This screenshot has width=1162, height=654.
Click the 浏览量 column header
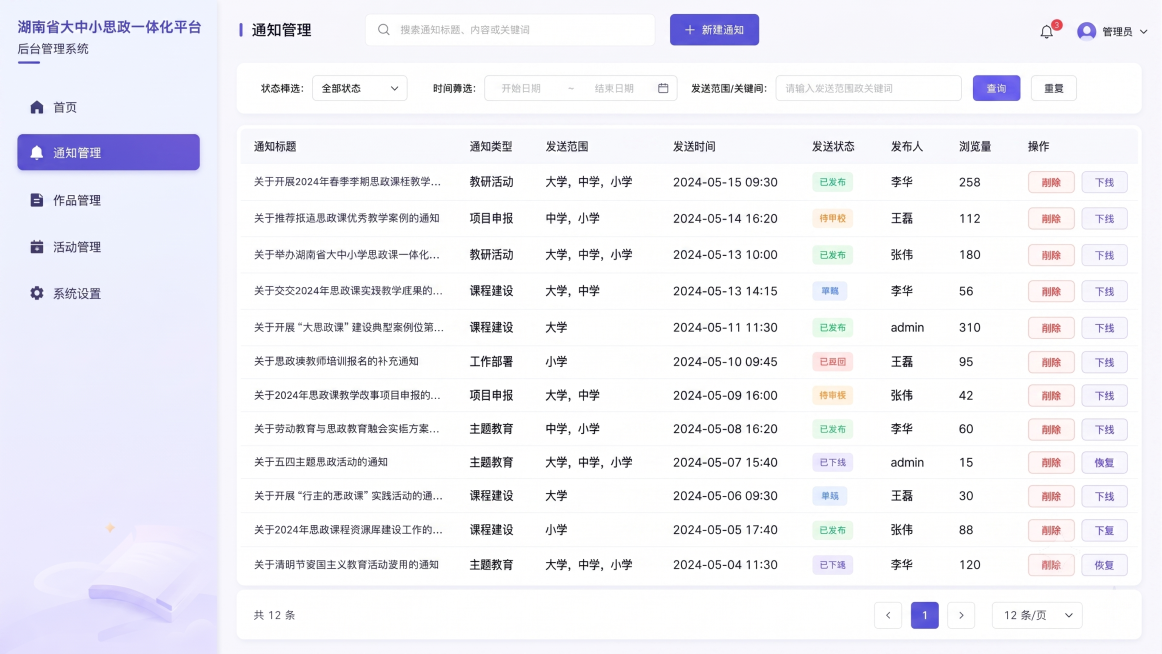tap(975, 147)
